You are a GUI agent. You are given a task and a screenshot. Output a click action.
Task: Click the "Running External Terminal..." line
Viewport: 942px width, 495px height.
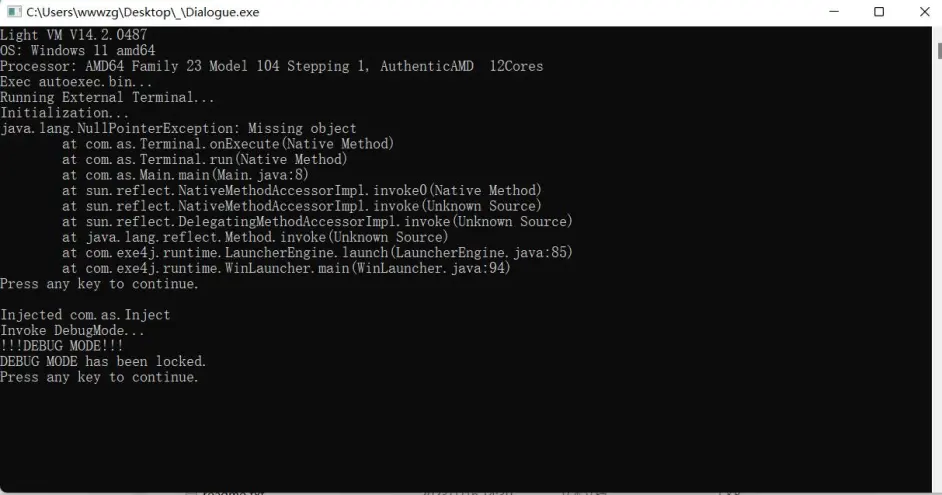pos(107,98)
